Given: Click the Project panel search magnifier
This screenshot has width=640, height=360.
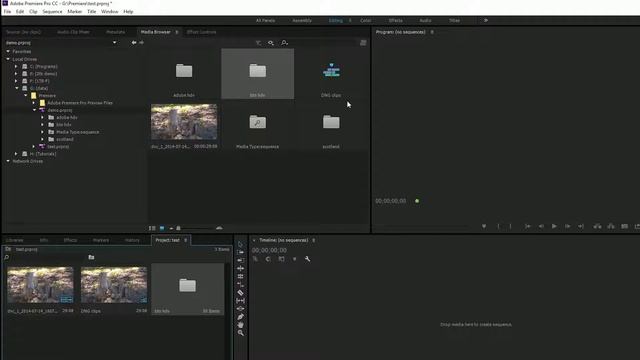Looking at the screenshot, I should coord(6,257).
